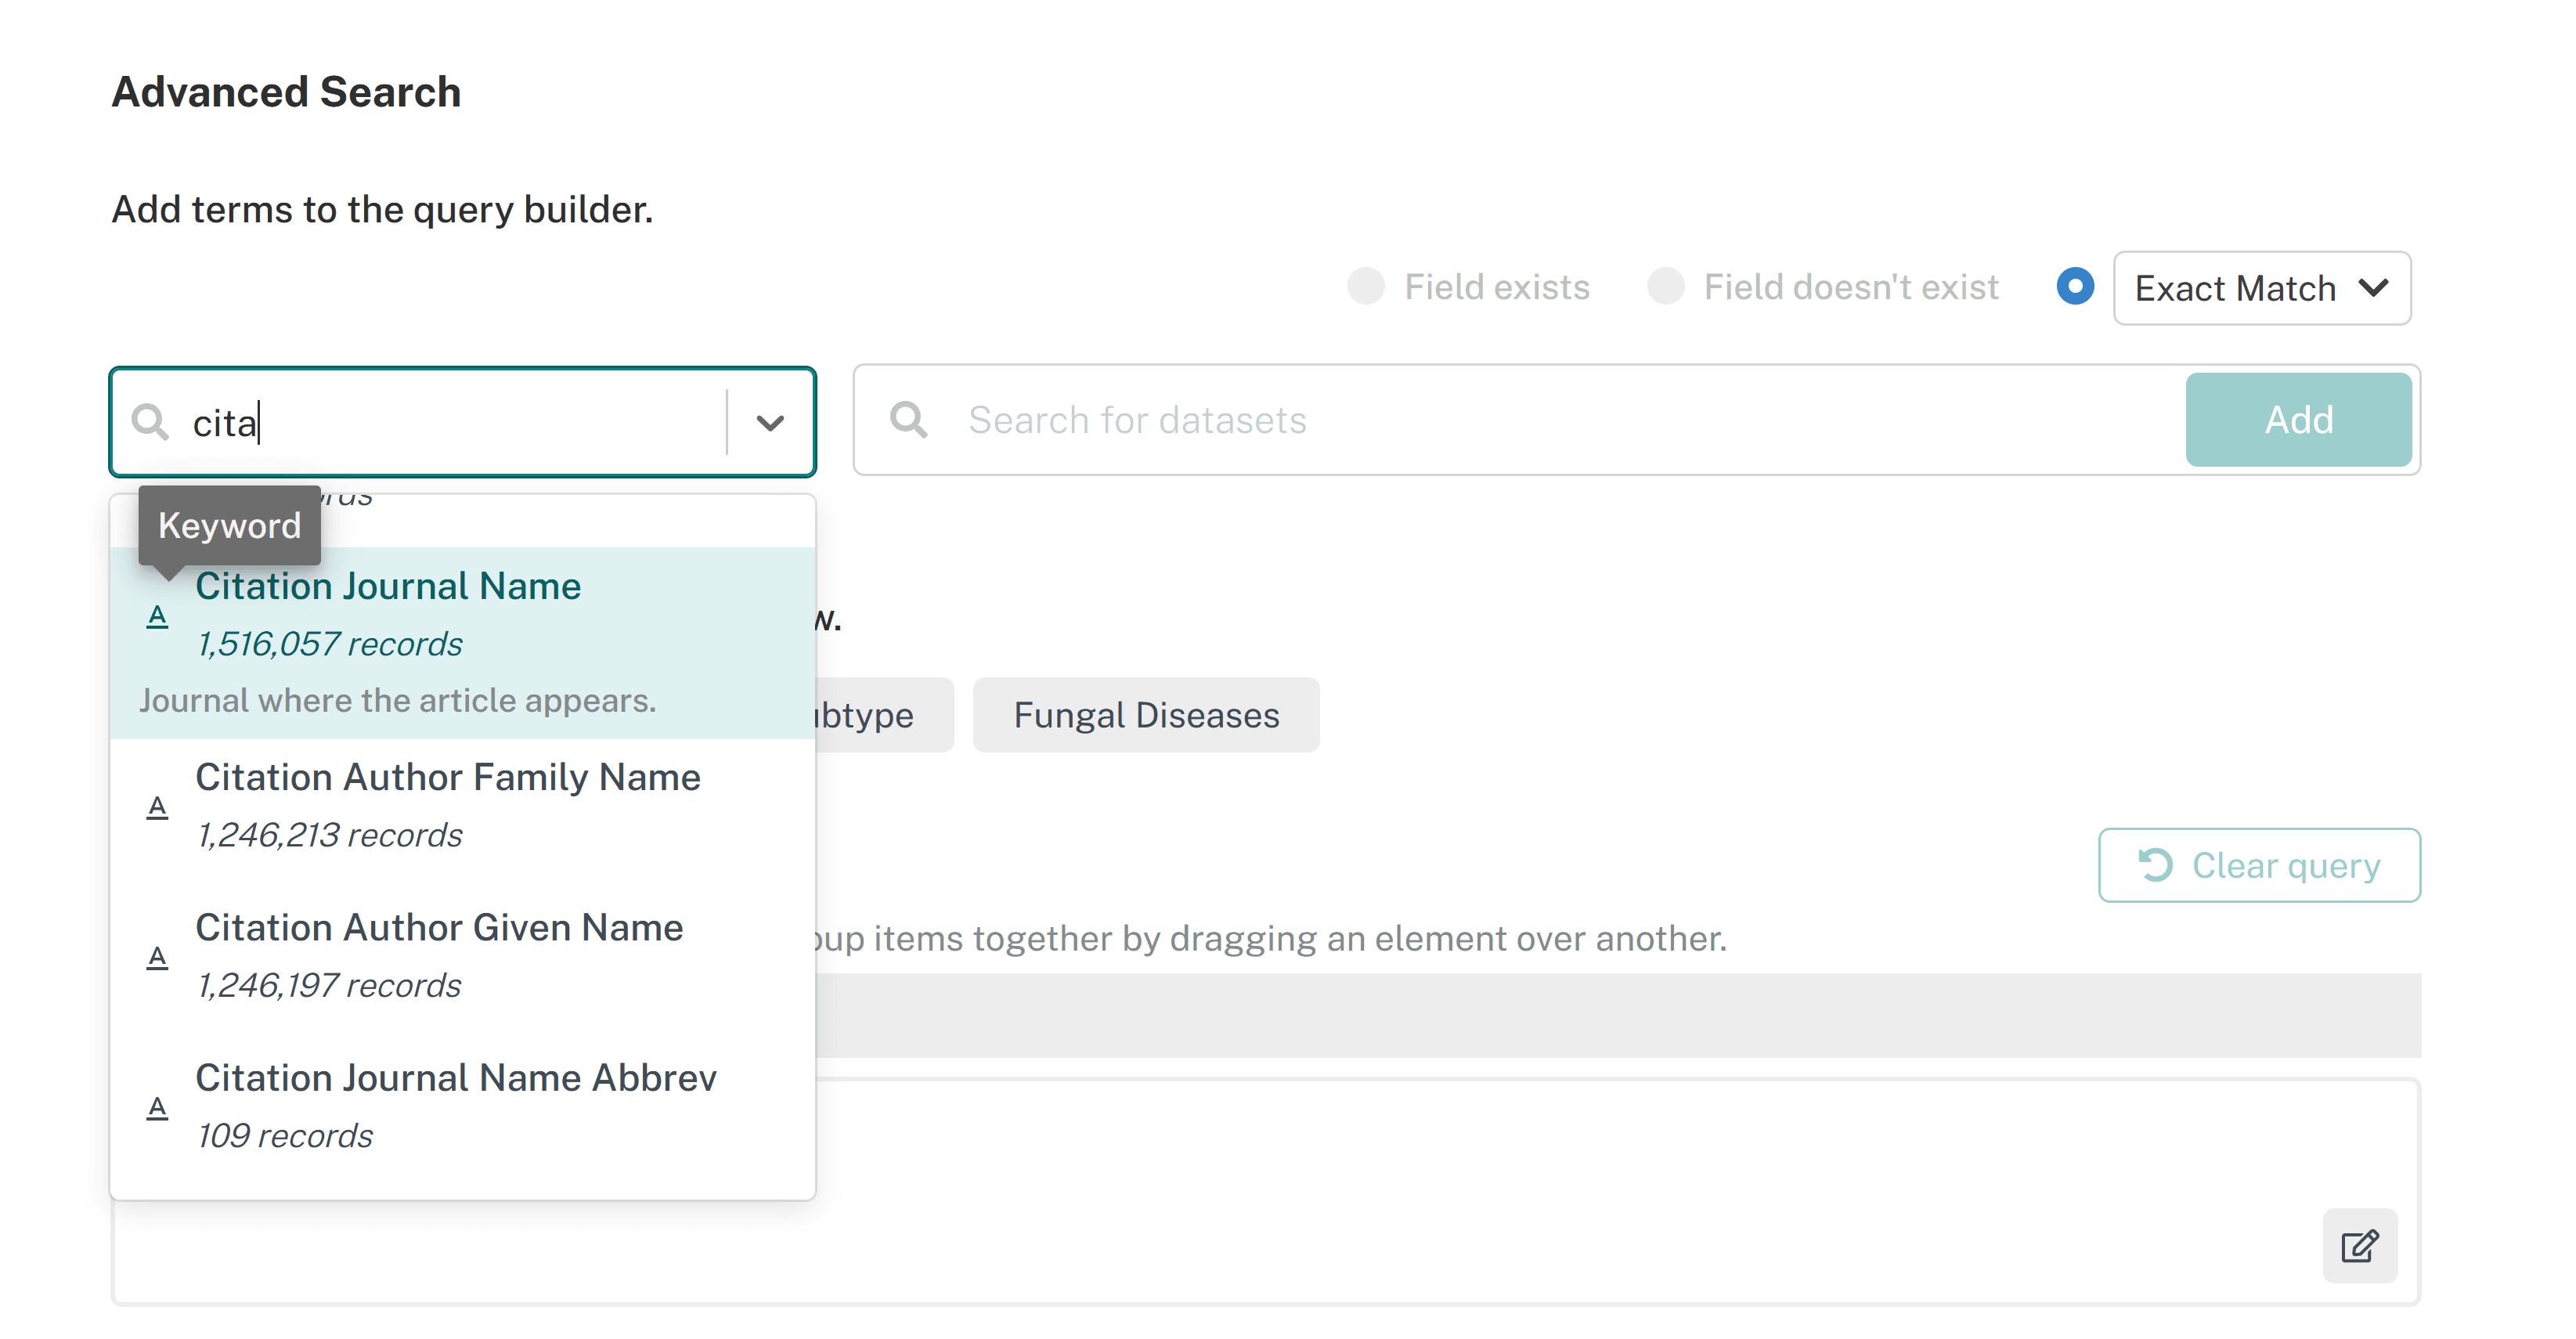
Task: Click the Fungal Diseases example chip
Action: 1146,715
